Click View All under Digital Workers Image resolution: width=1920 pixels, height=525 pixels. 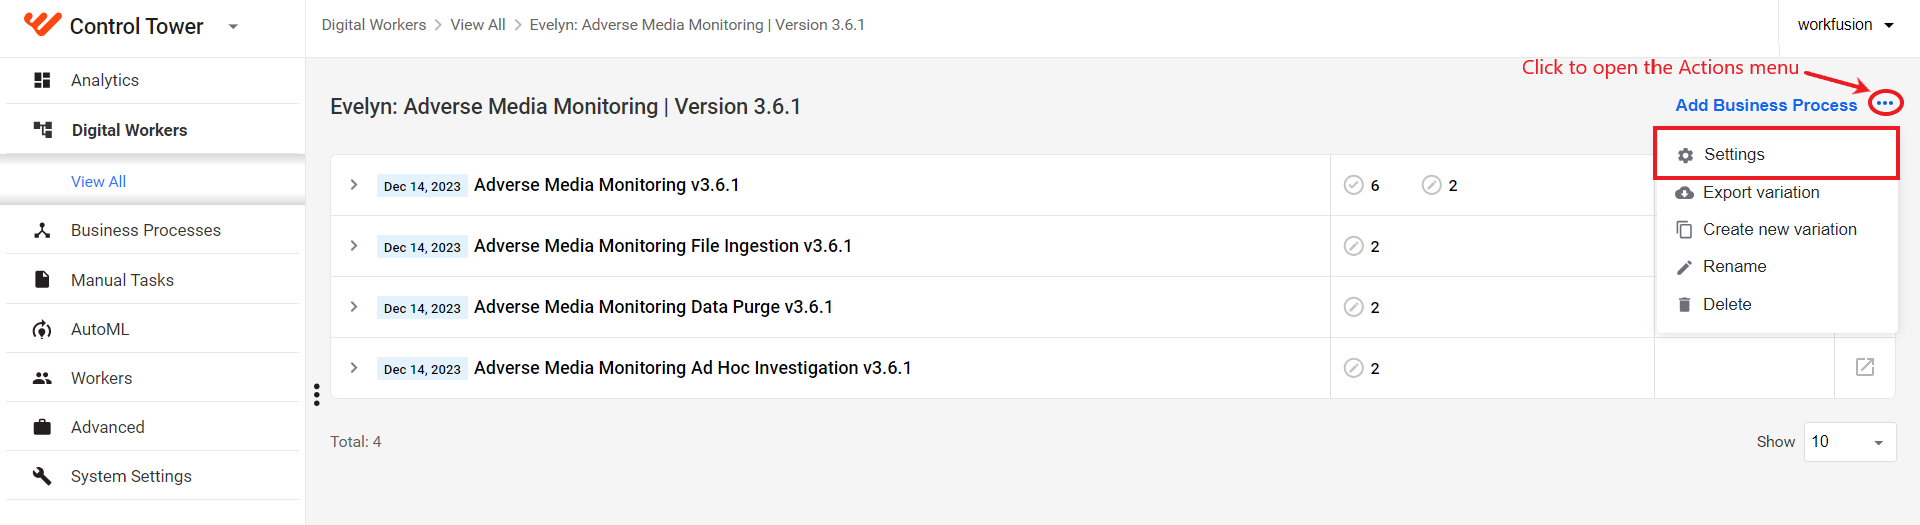pos(98,181)
